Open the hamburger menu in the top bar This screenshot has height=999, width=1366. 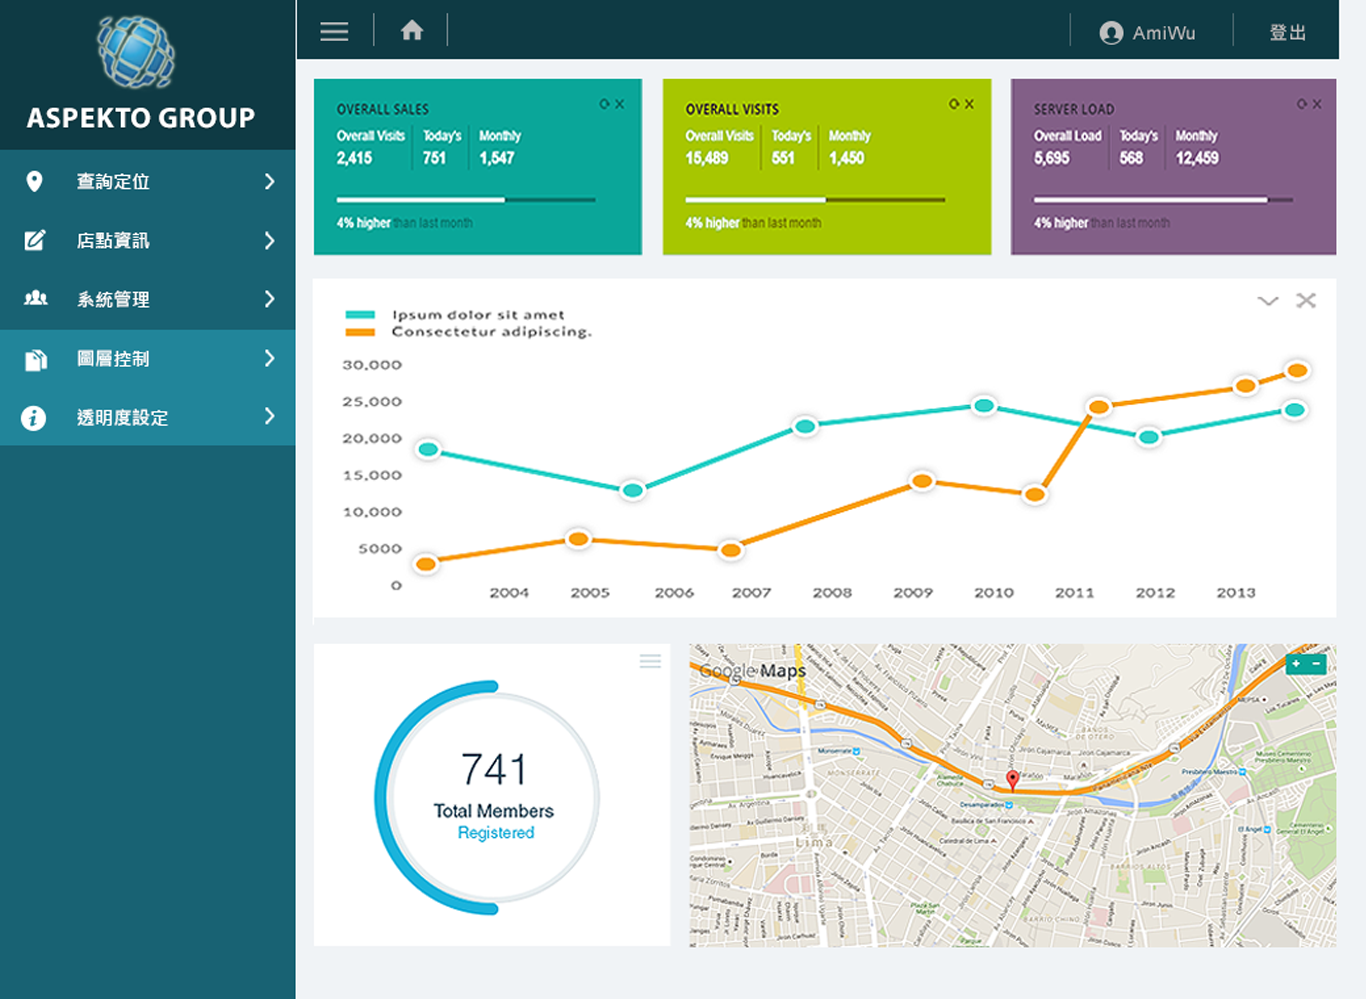point(334,32)
